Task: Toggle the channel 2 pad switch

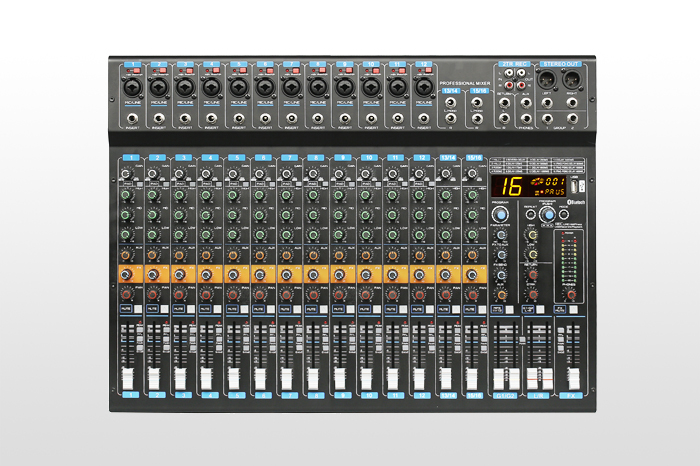Action: 155,185
